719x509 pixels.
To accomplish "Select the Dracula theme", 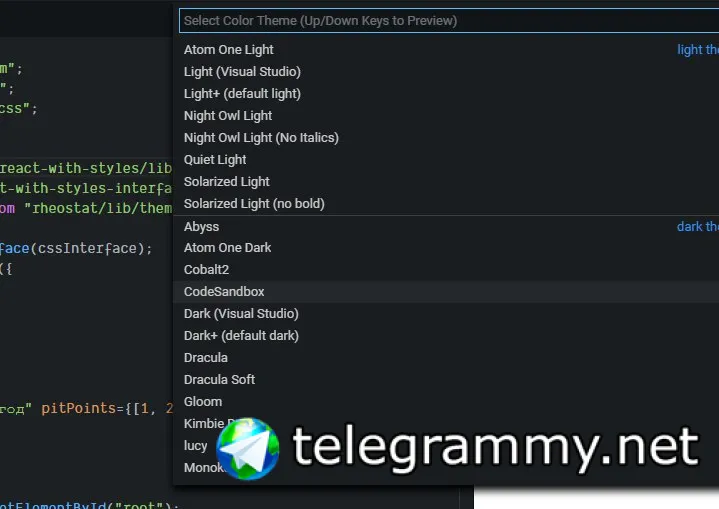I will coord(446,358).
